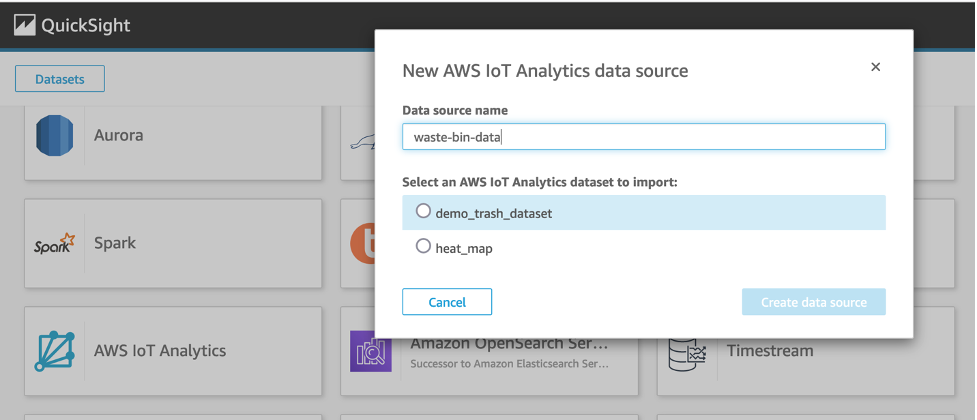
Task: Click the heat_map label text
Action: point(464,247)
